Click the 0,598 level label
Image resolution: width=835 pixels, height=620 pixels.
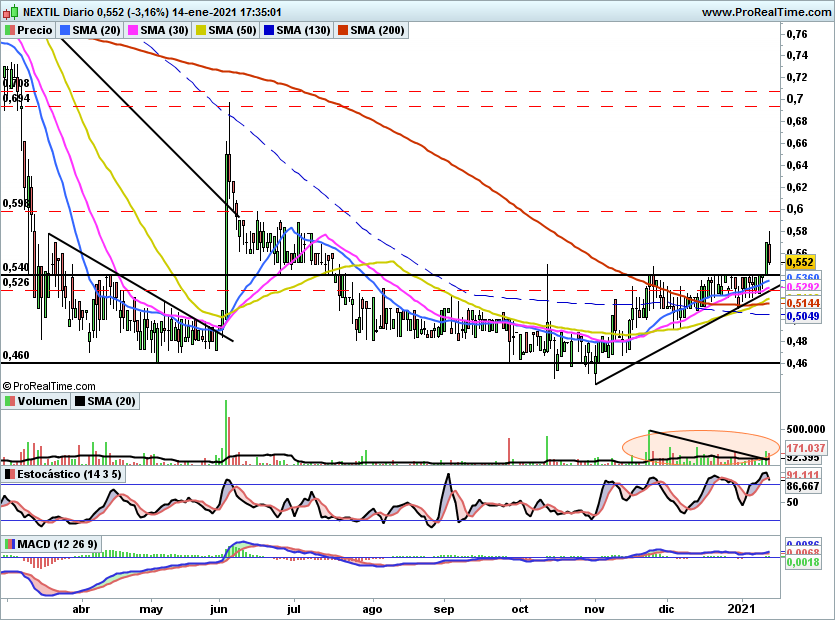click(x=16, y=203)
